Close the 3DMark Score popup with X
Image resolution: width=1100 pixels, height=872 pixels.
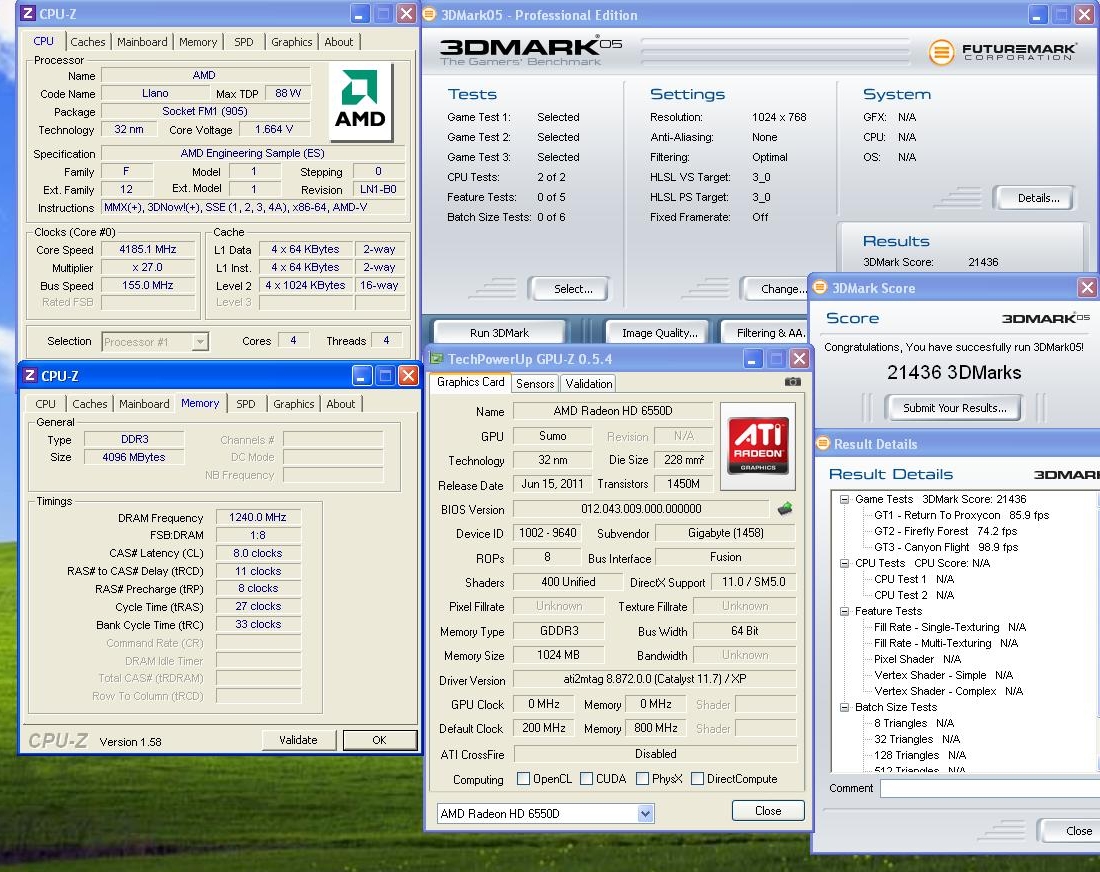click(1087, 287)
